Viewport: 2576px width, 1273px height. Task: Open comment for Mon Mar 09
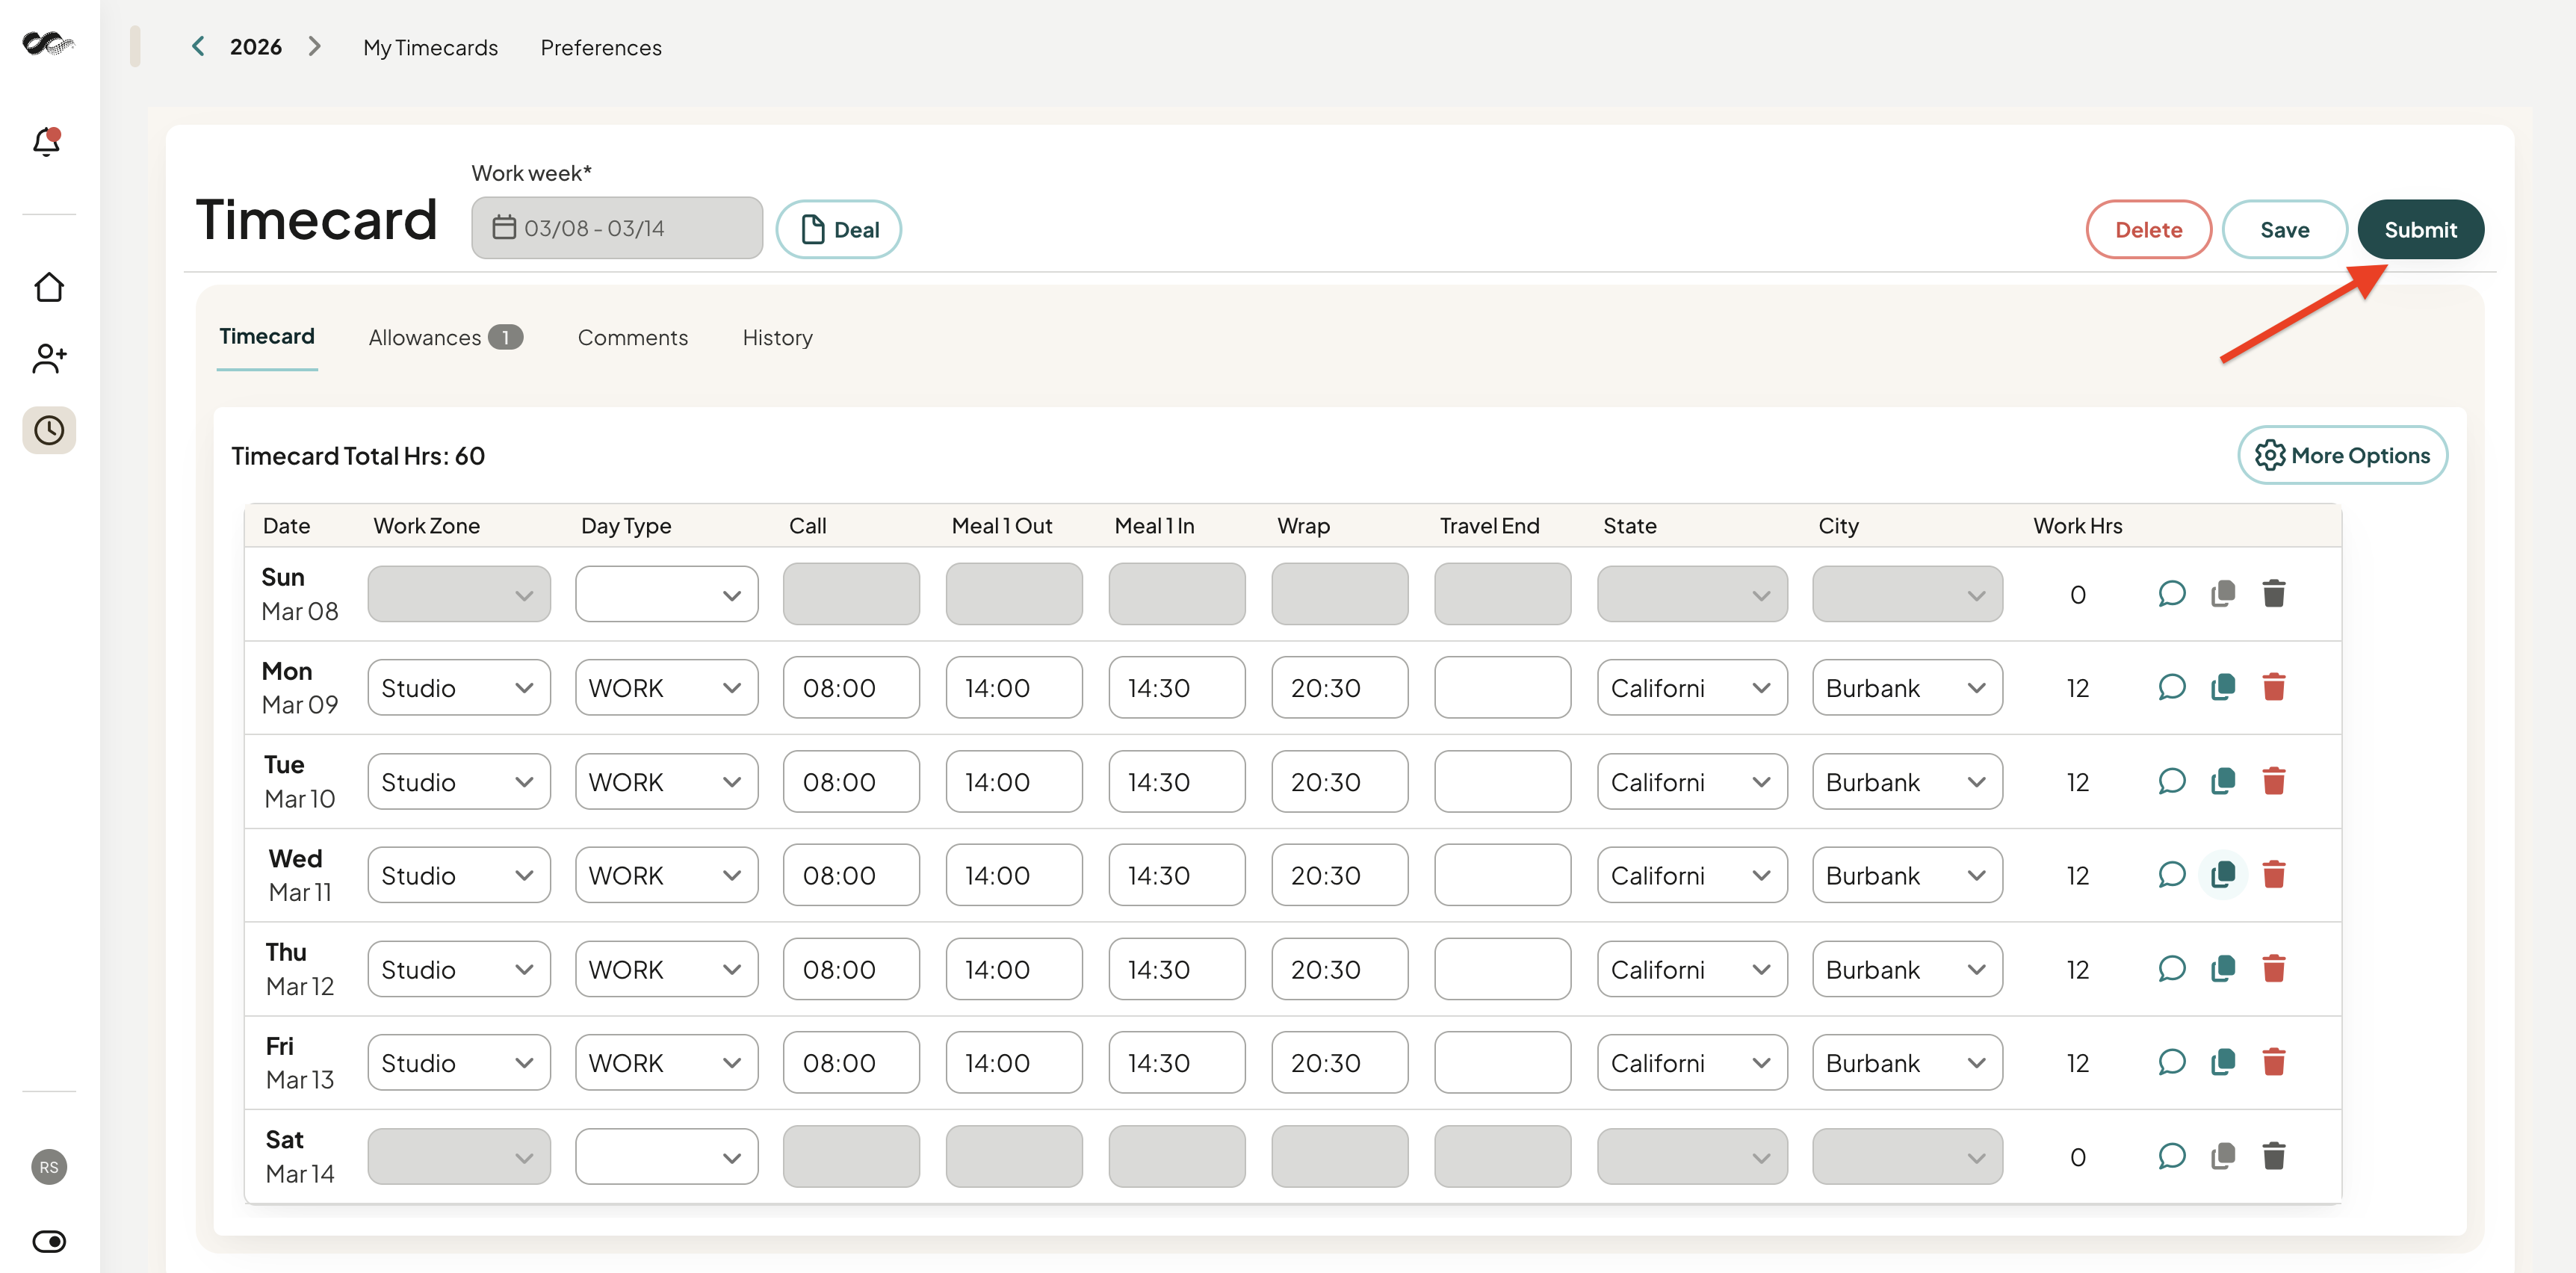tap(2171, 687)
